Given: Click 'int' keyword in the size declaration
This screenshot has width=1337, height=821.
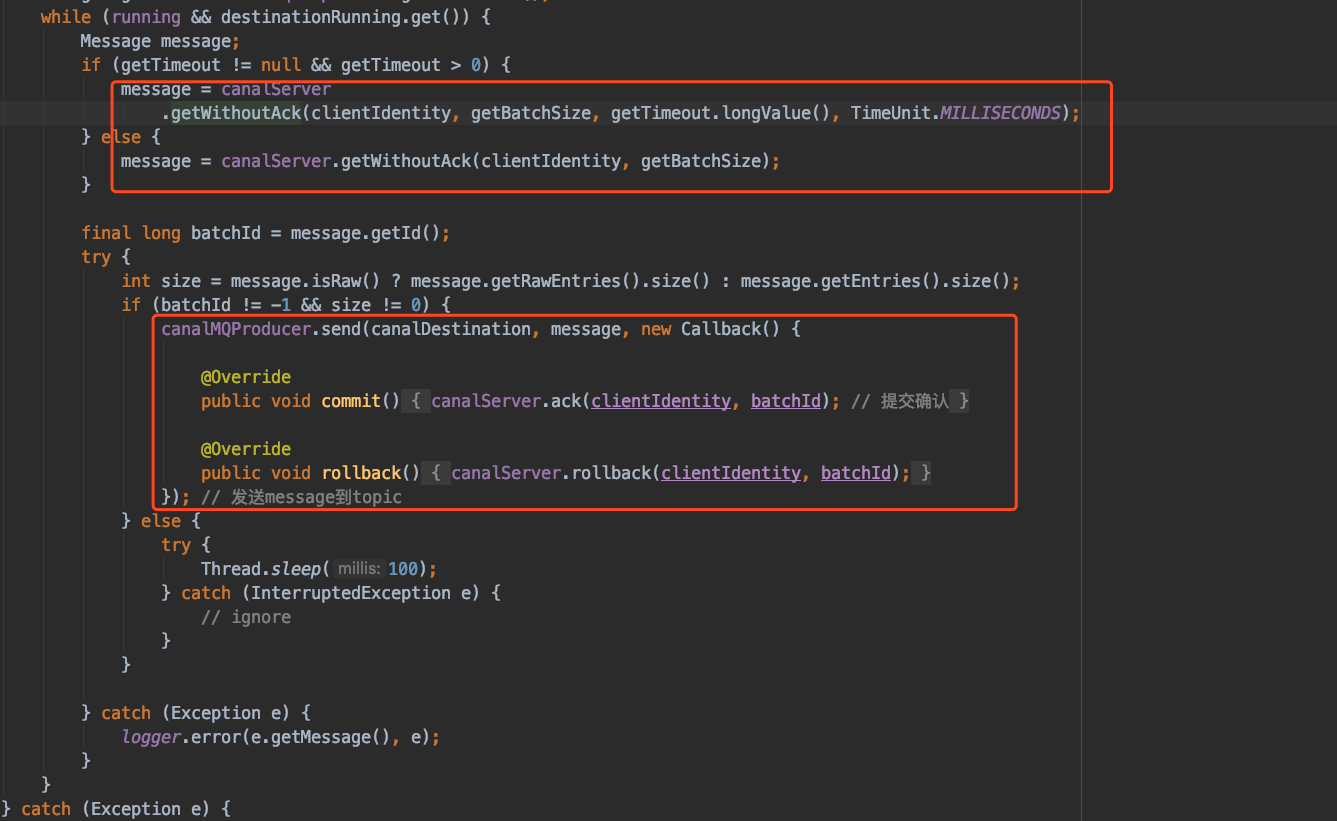Looking at the screenshot, I should (136, 281).
